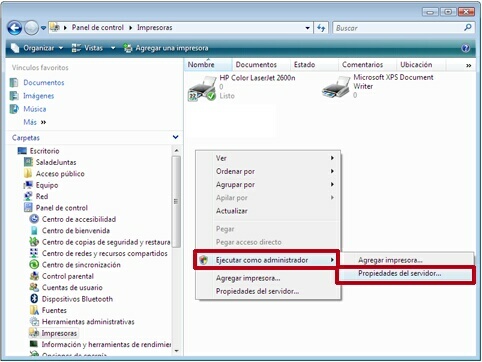Click 'Impresoras' in the address breadcrumb
482x362 pixels.
tap(155, 28)
